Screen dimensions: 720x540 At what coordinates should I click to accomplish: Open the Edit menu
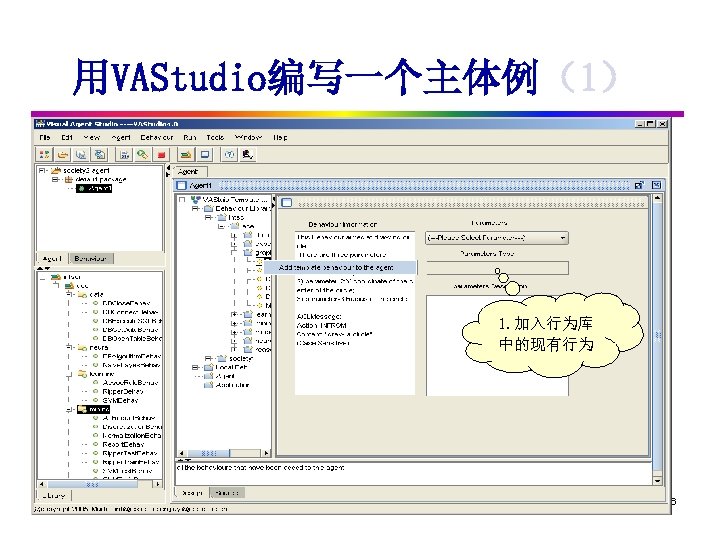[x=67, y=137]
